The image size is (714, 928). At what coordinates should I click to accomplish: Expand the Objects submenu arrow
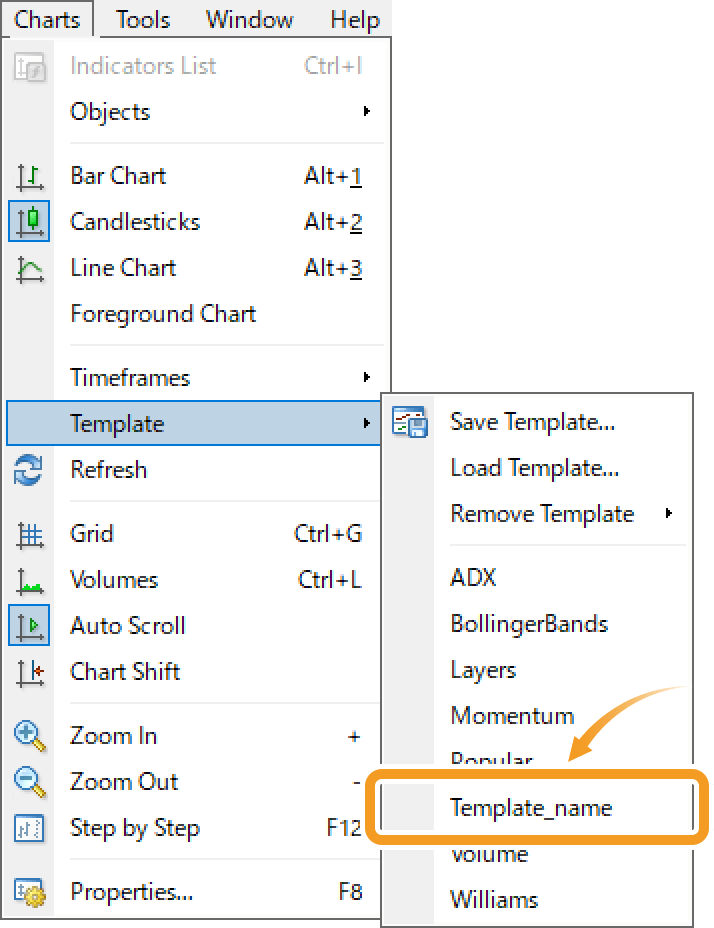pos(367,111)
